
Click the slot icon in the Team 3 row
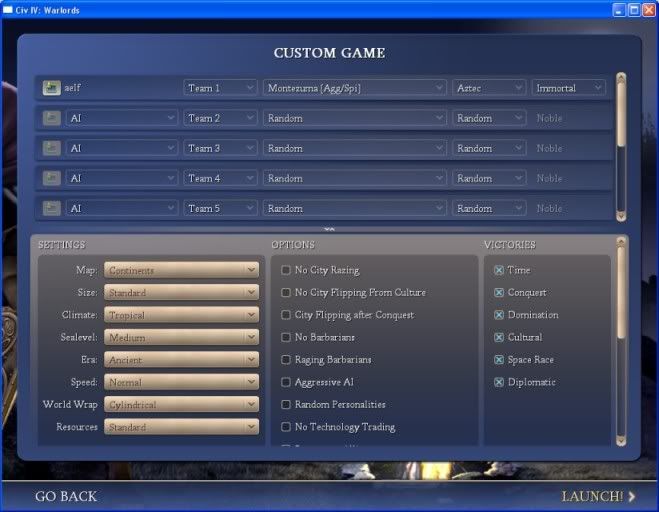coord(52,148)
